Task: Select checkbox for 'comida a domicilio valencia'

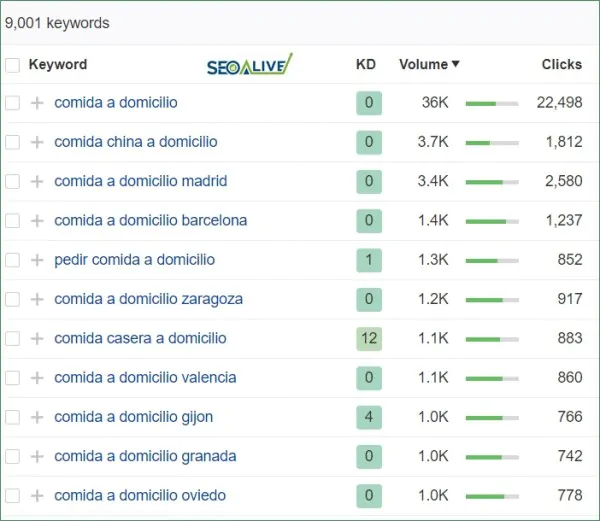Action: pyautogui.click(x=12, y=378)
